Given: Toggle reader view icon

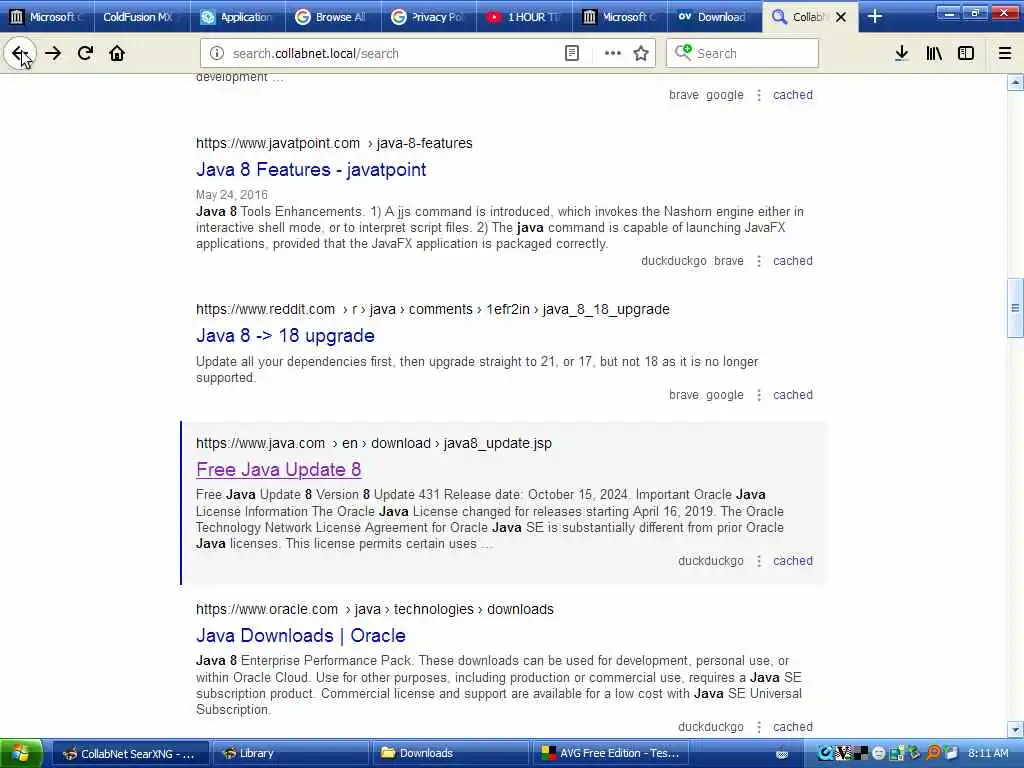Looking at the screenshot, I should tap(571, 54).
